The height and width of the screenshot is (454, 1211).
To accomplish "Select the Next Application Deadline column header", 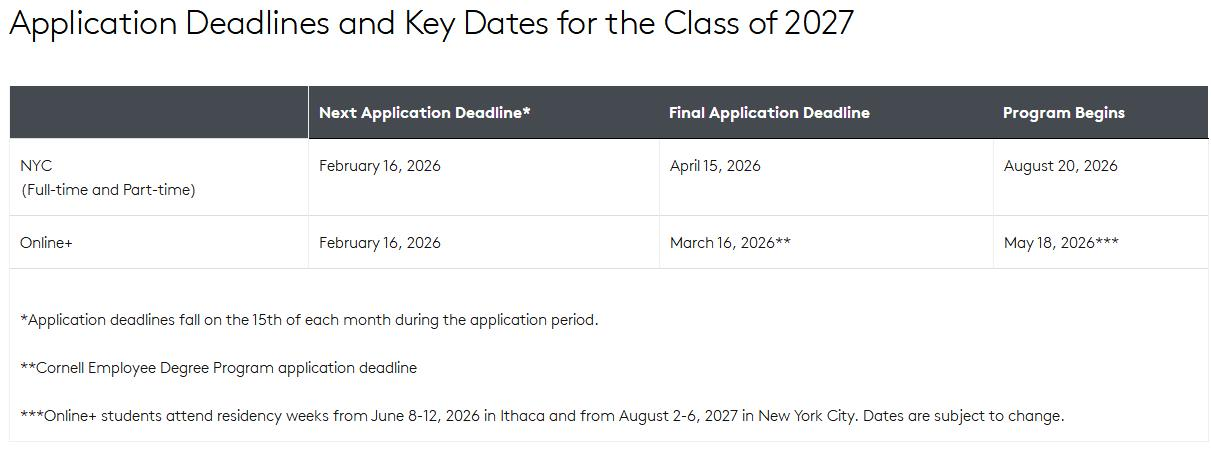I will pyautogui.click(x=424, y=113).
